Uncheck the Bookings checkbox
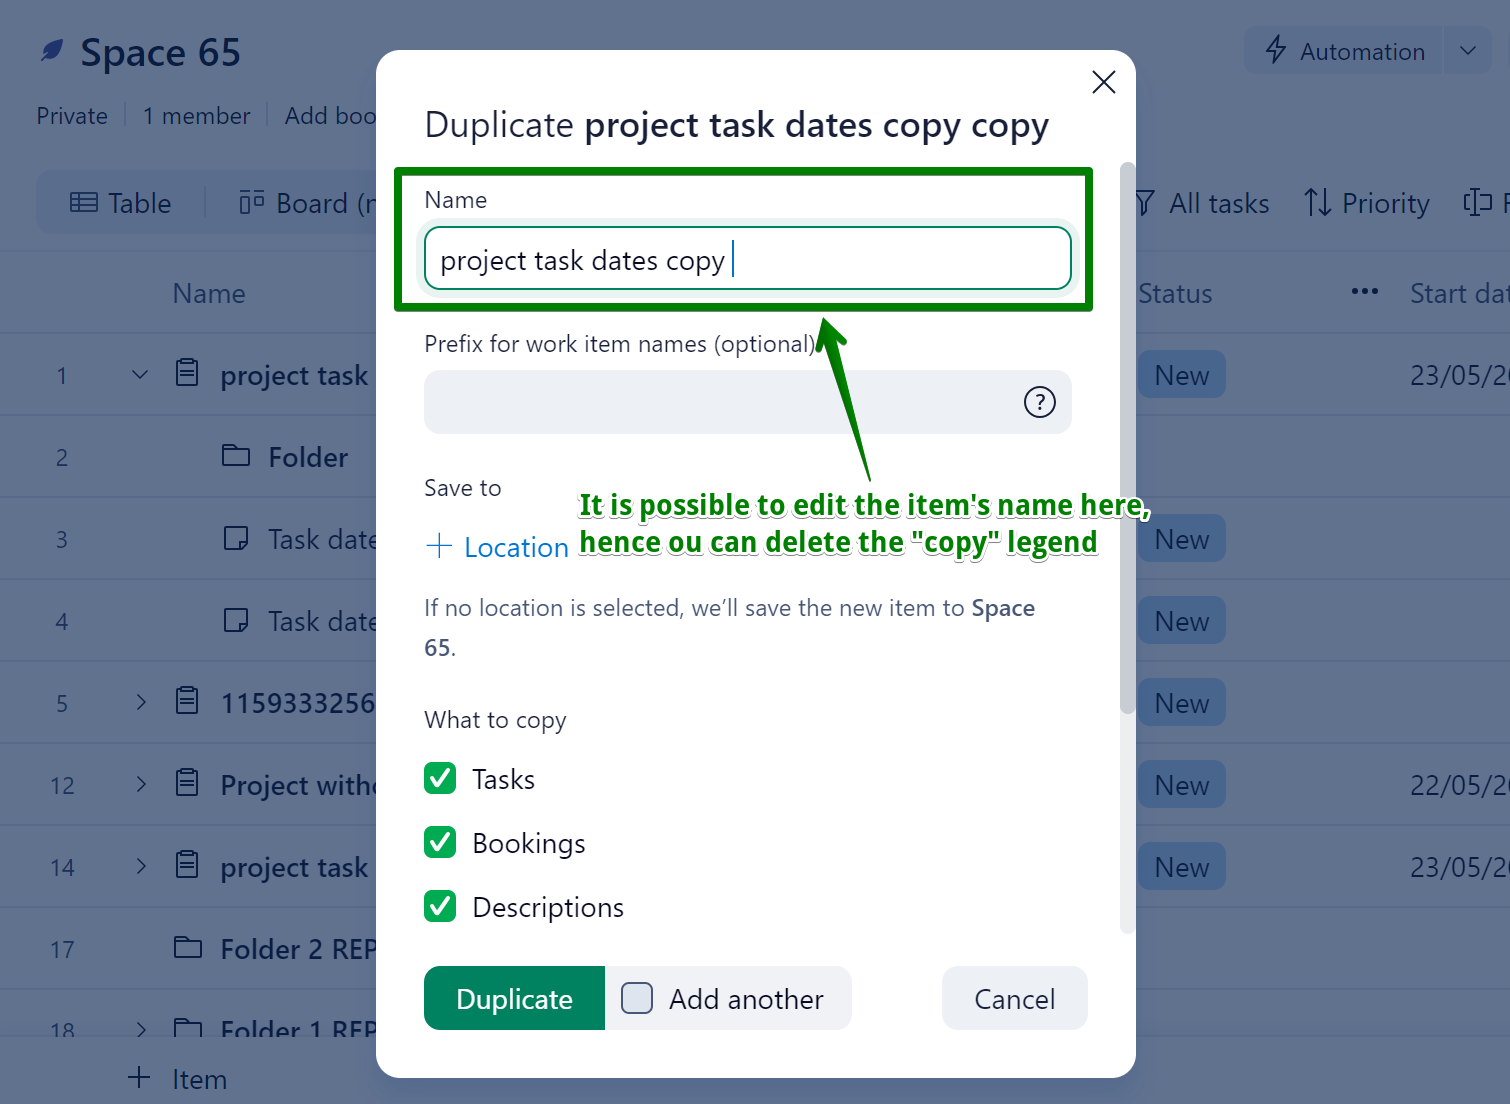Image resolution: width=1510 pixels, height=1104 pixels. pyautogui.click(x=440, y=842)
